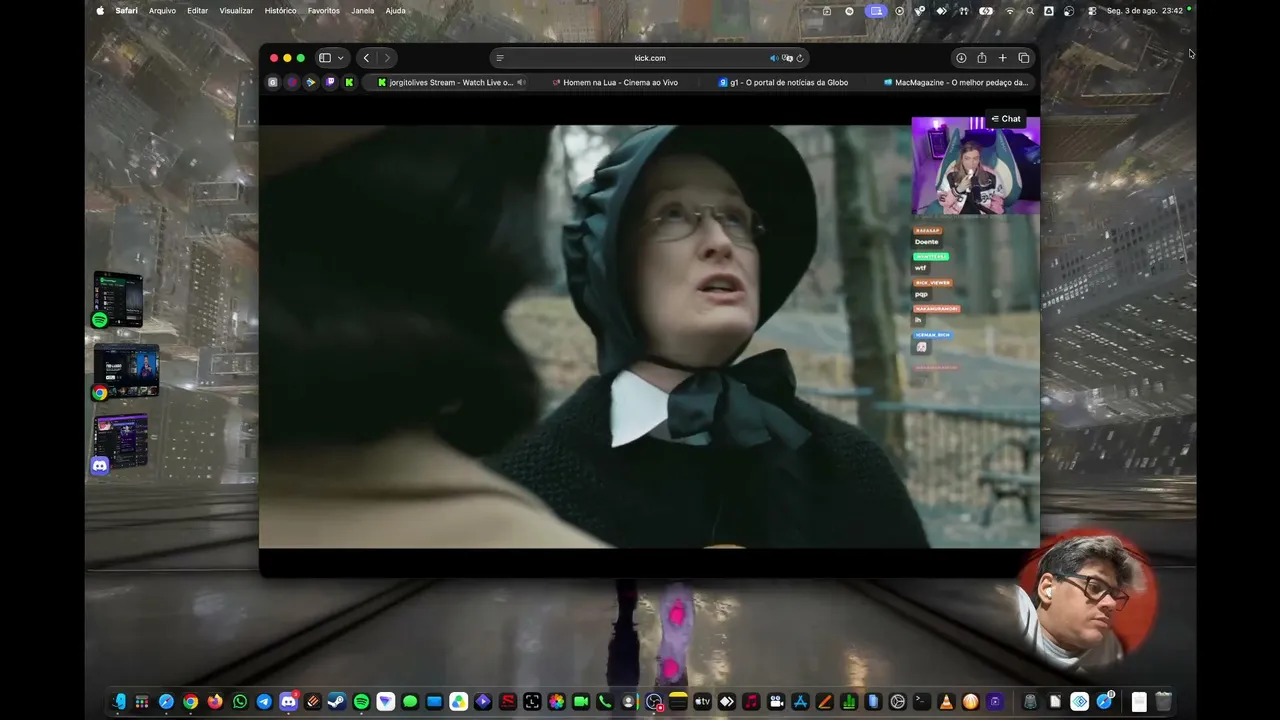
Task: Show the tab overview
Action: pyautogui.click(x=1024, y=58)
